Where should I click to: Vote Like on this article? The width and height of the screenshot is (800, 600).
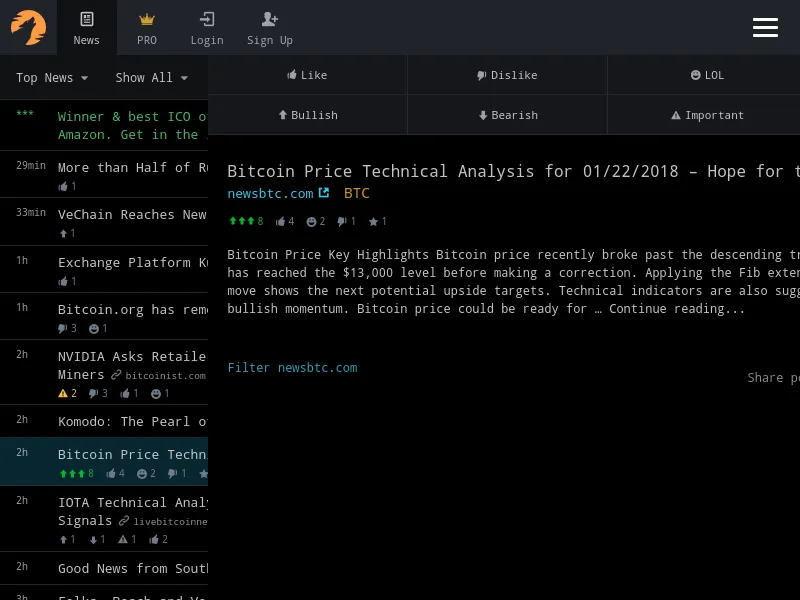(x=307, y=75)
